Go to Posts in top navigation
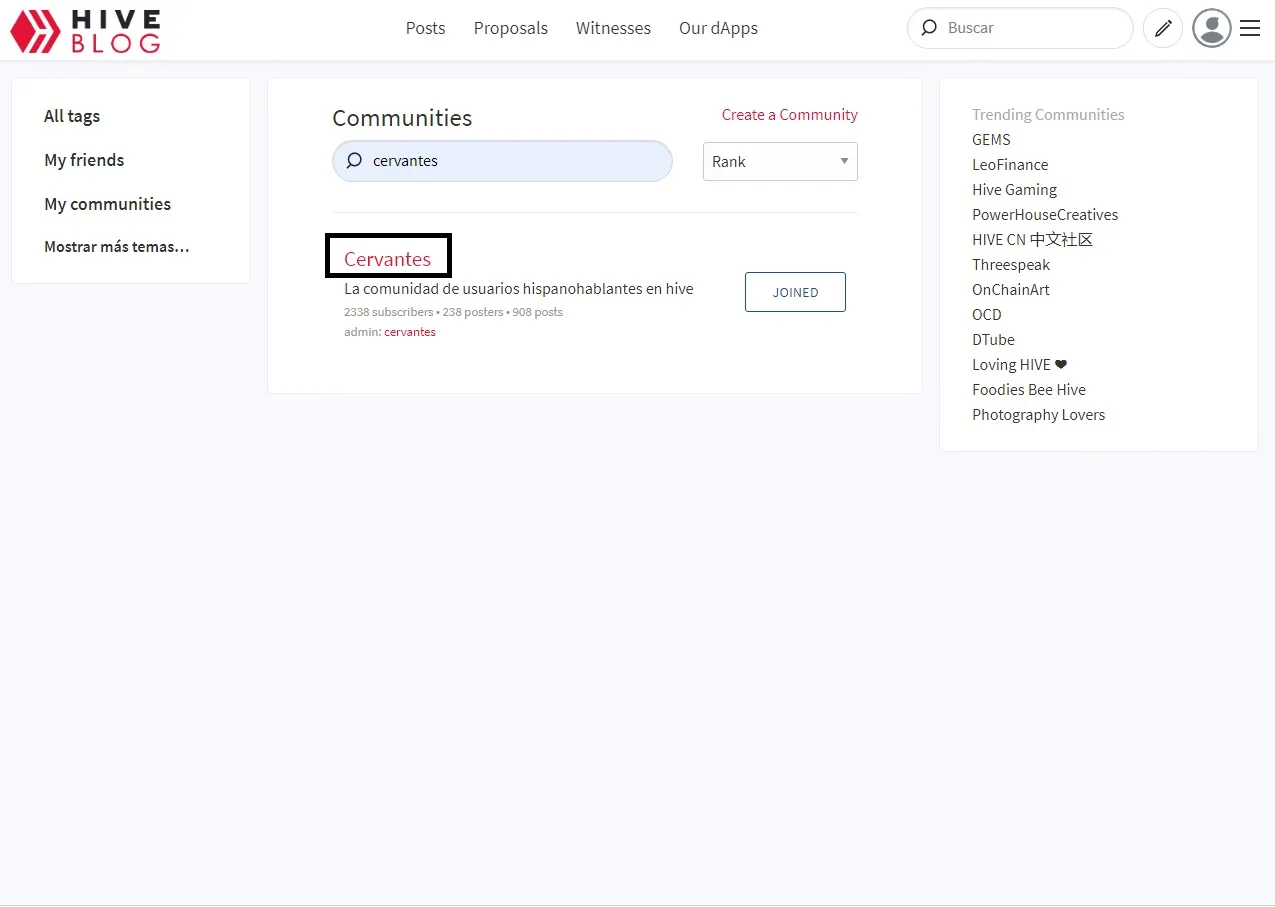This screenshot has height=907, width=1275. (x=425, y=28)
